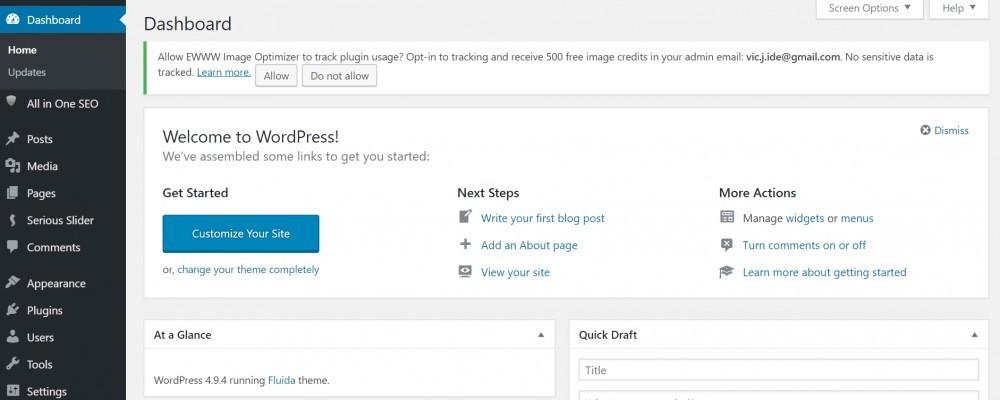Click View your site link
The width and height of the screenshot is (1000, 400).
(515, 272)
